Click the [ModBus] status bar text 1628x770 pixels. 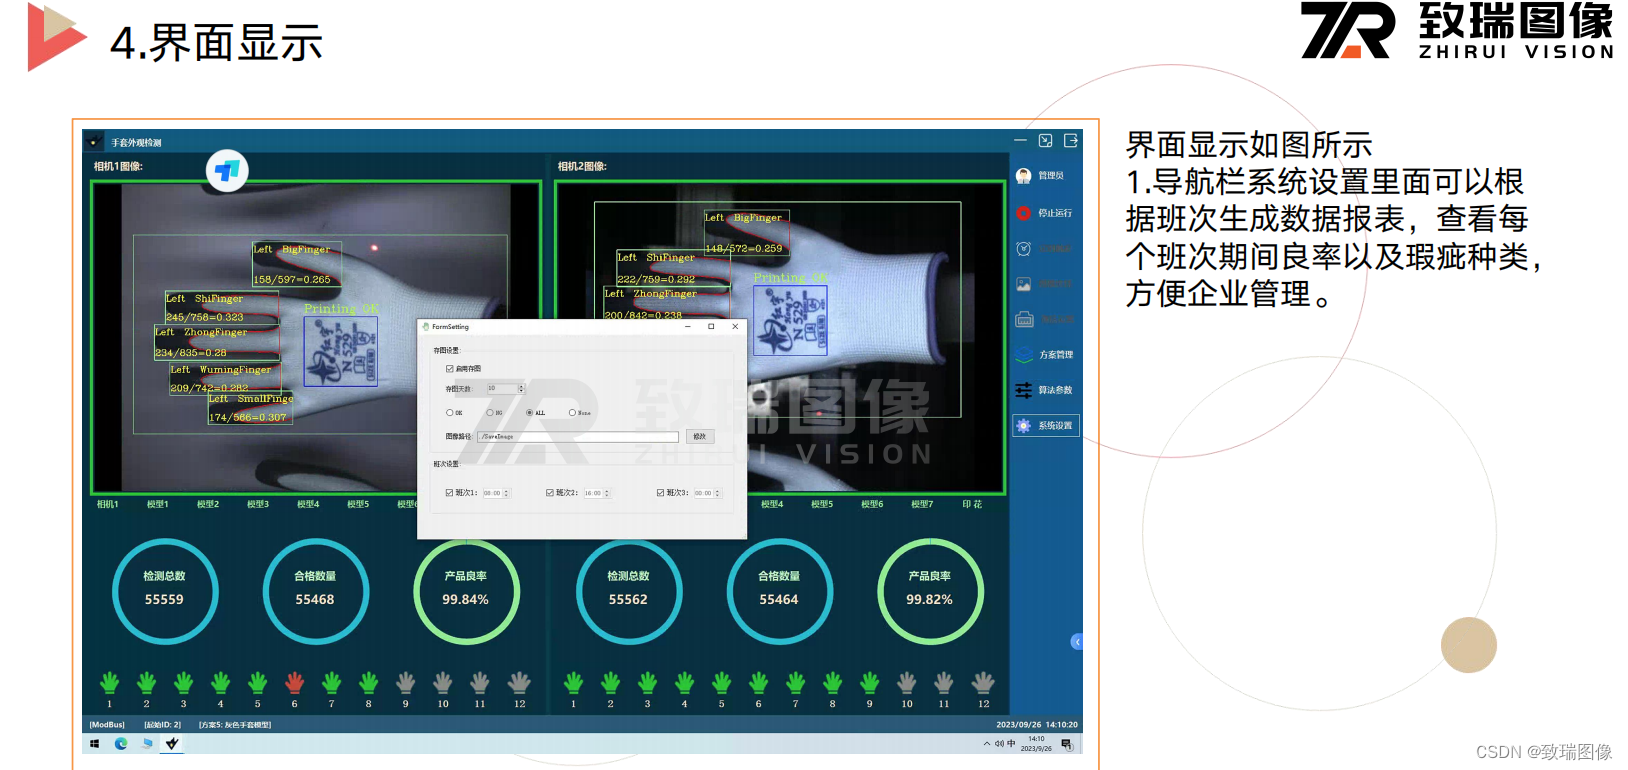107,725
